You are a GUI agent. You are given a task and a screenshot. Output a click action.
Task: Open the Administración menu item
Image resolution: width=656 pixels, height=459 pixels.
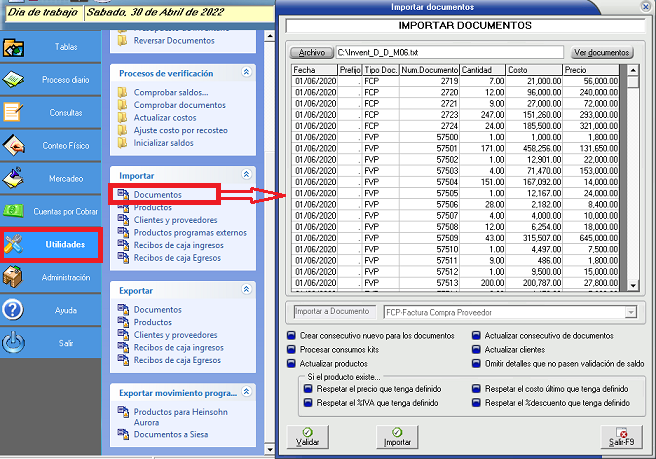pos(66,277)
